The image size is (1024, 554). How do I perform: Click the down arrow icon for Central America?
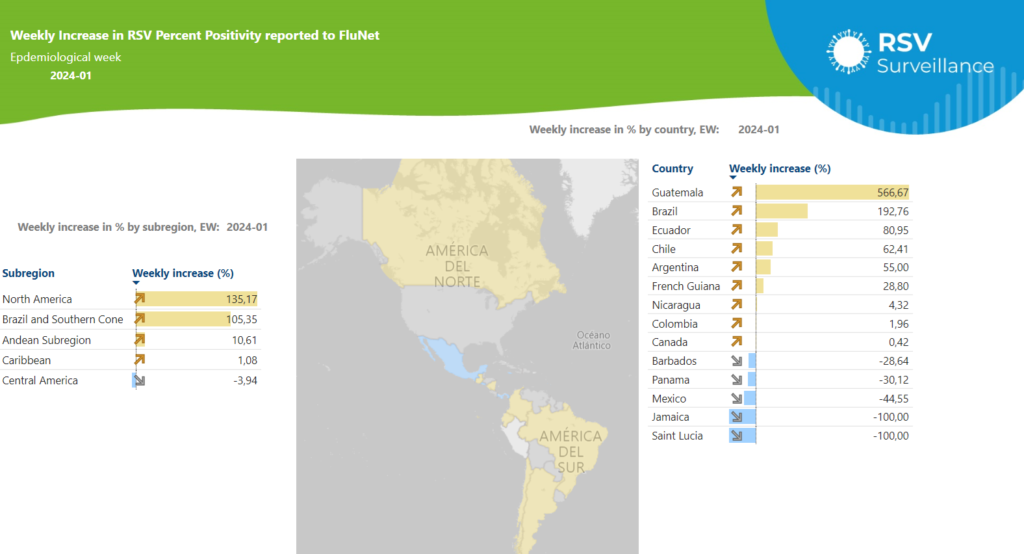pyautogui.click(x=140, y=380)
